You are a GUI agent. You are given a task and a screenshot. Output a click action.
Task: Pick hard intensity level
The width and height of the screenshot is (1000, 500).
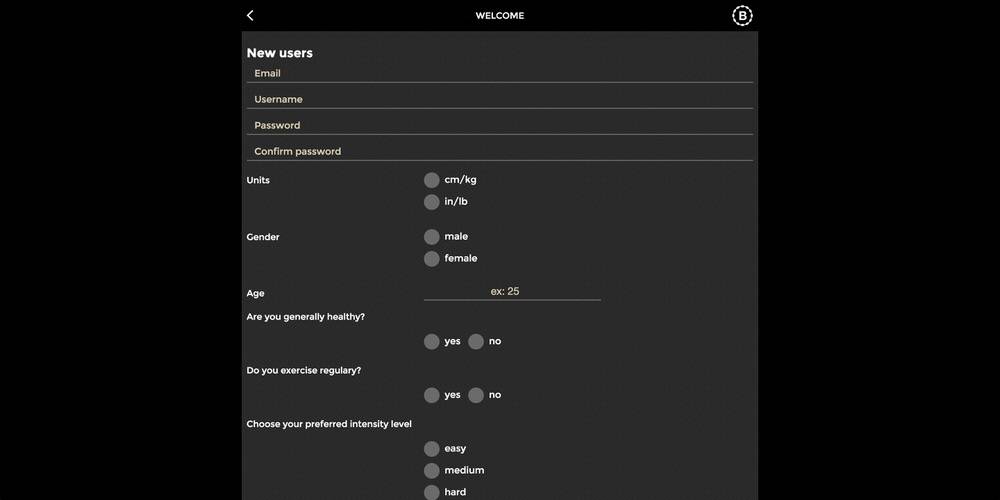click(x=432, y=492)
